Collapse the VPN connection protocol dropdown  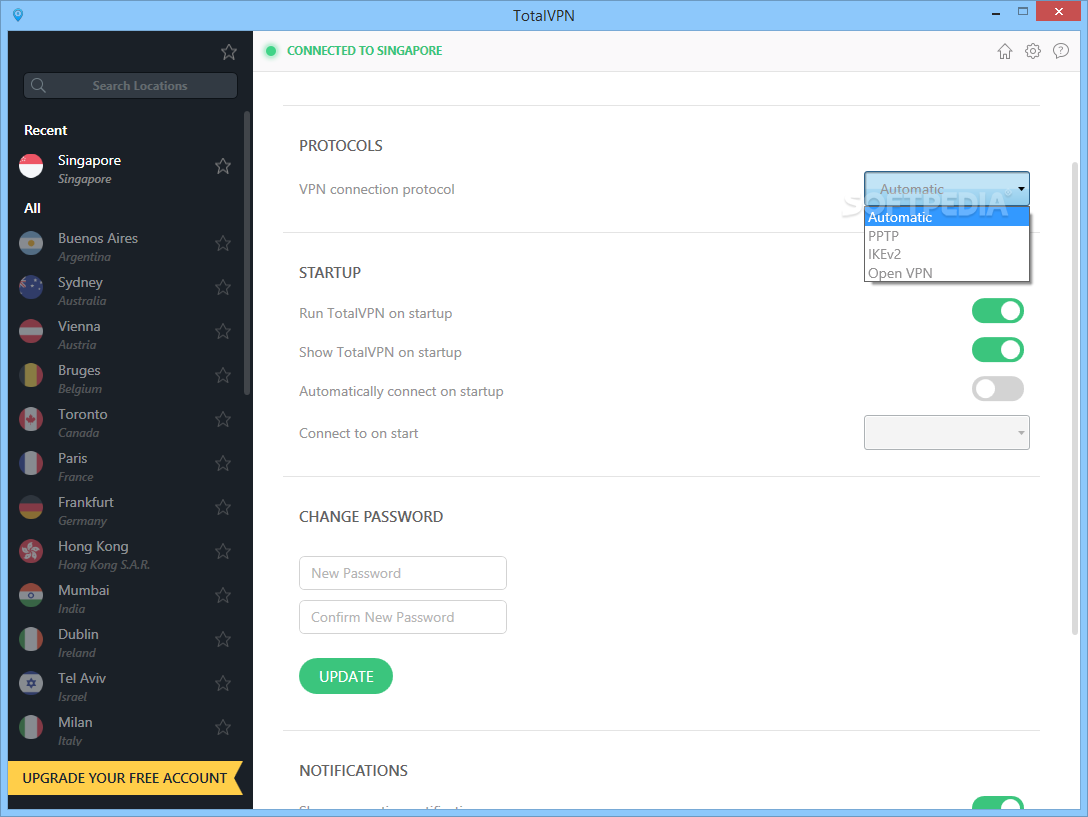946,189
